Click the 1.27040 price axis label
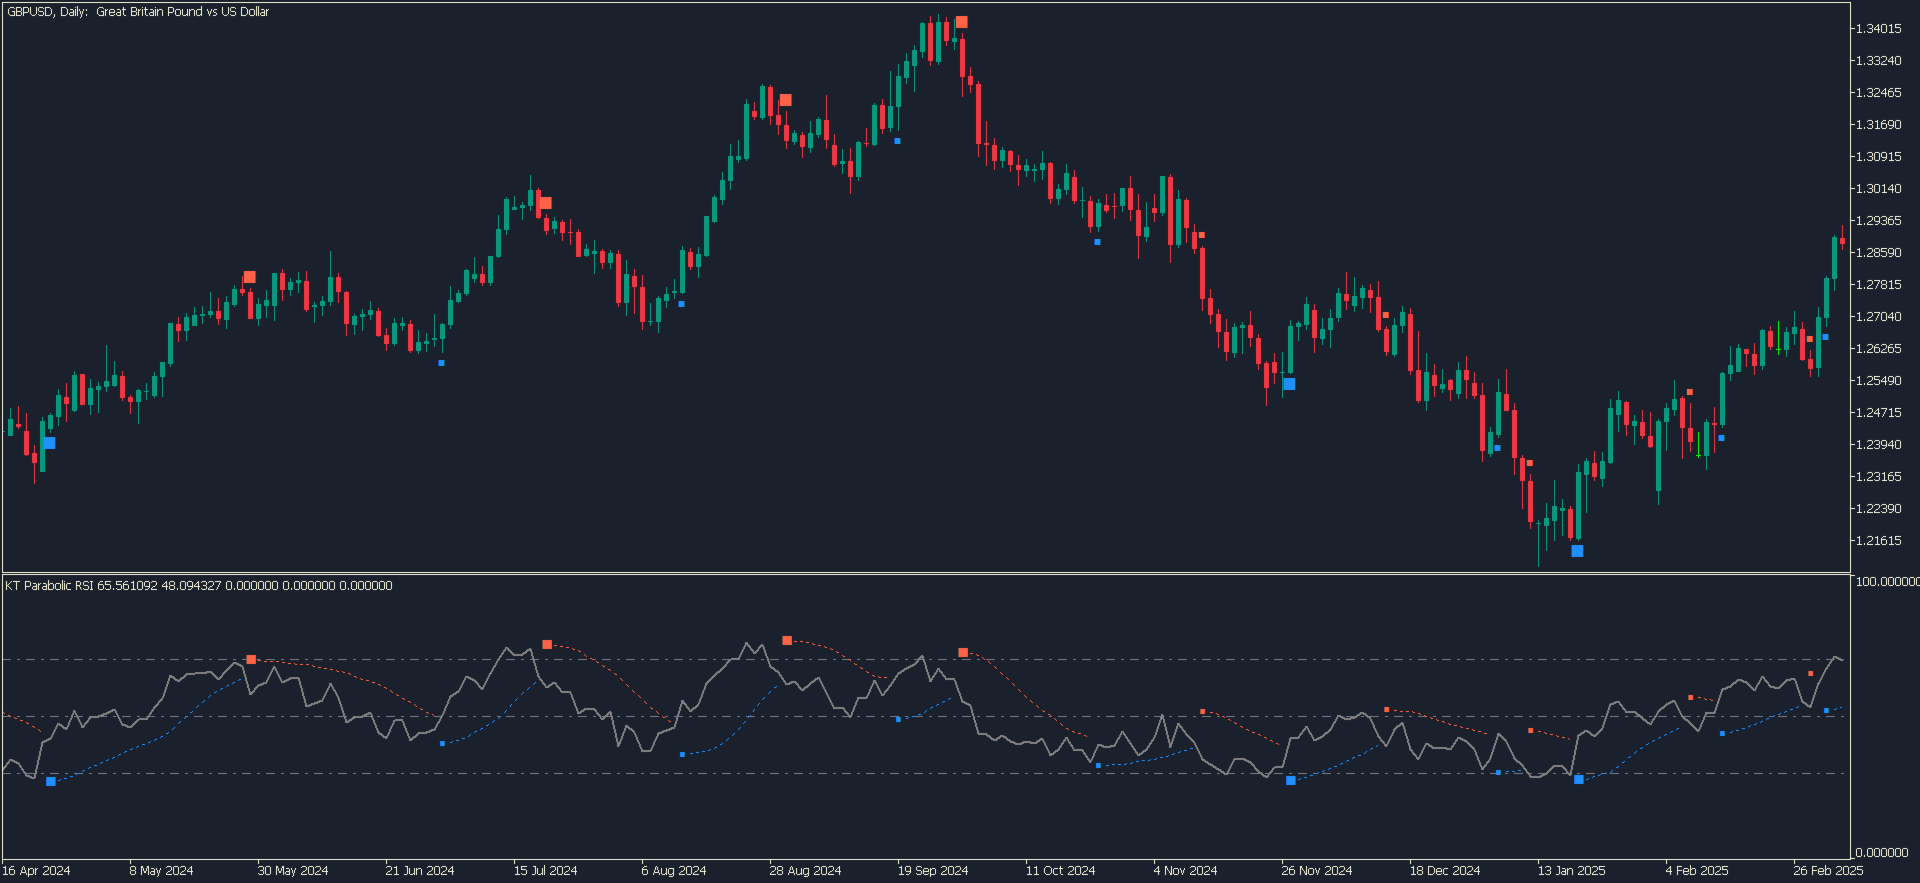 1878,317
